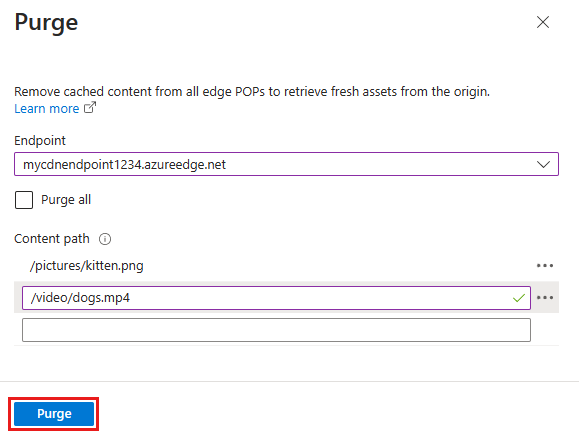Show the Content path info tooltip icon
This screenshot has height=442, width=579.
(x=105, y=239)
